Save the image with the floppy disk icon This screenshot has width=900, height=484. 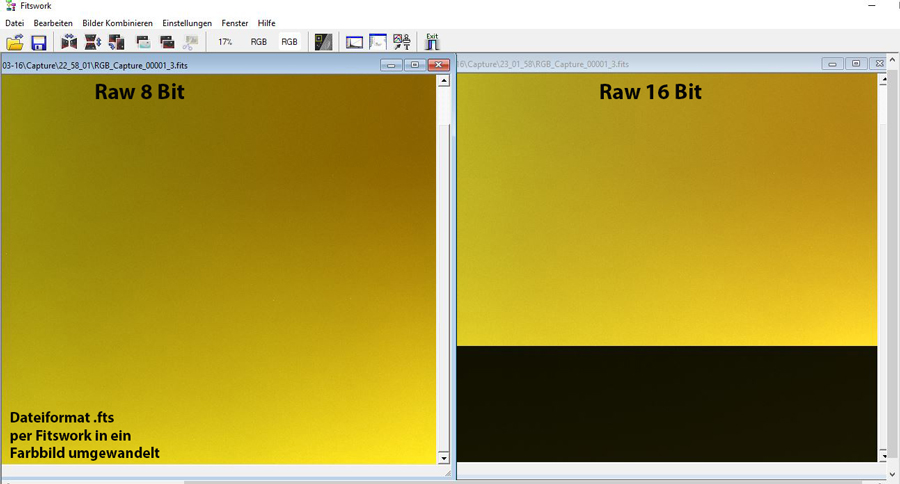click(38, 42)
